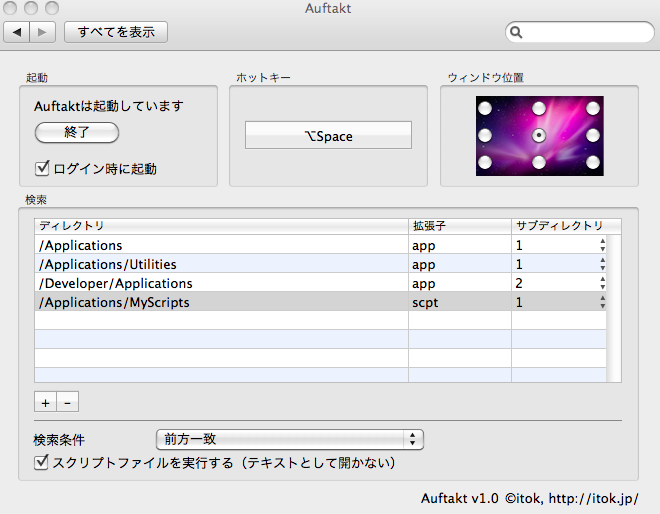Click the app extension for /Developer/Applications
This screenshot has height=514, width=660.
[x=460, y=283]
